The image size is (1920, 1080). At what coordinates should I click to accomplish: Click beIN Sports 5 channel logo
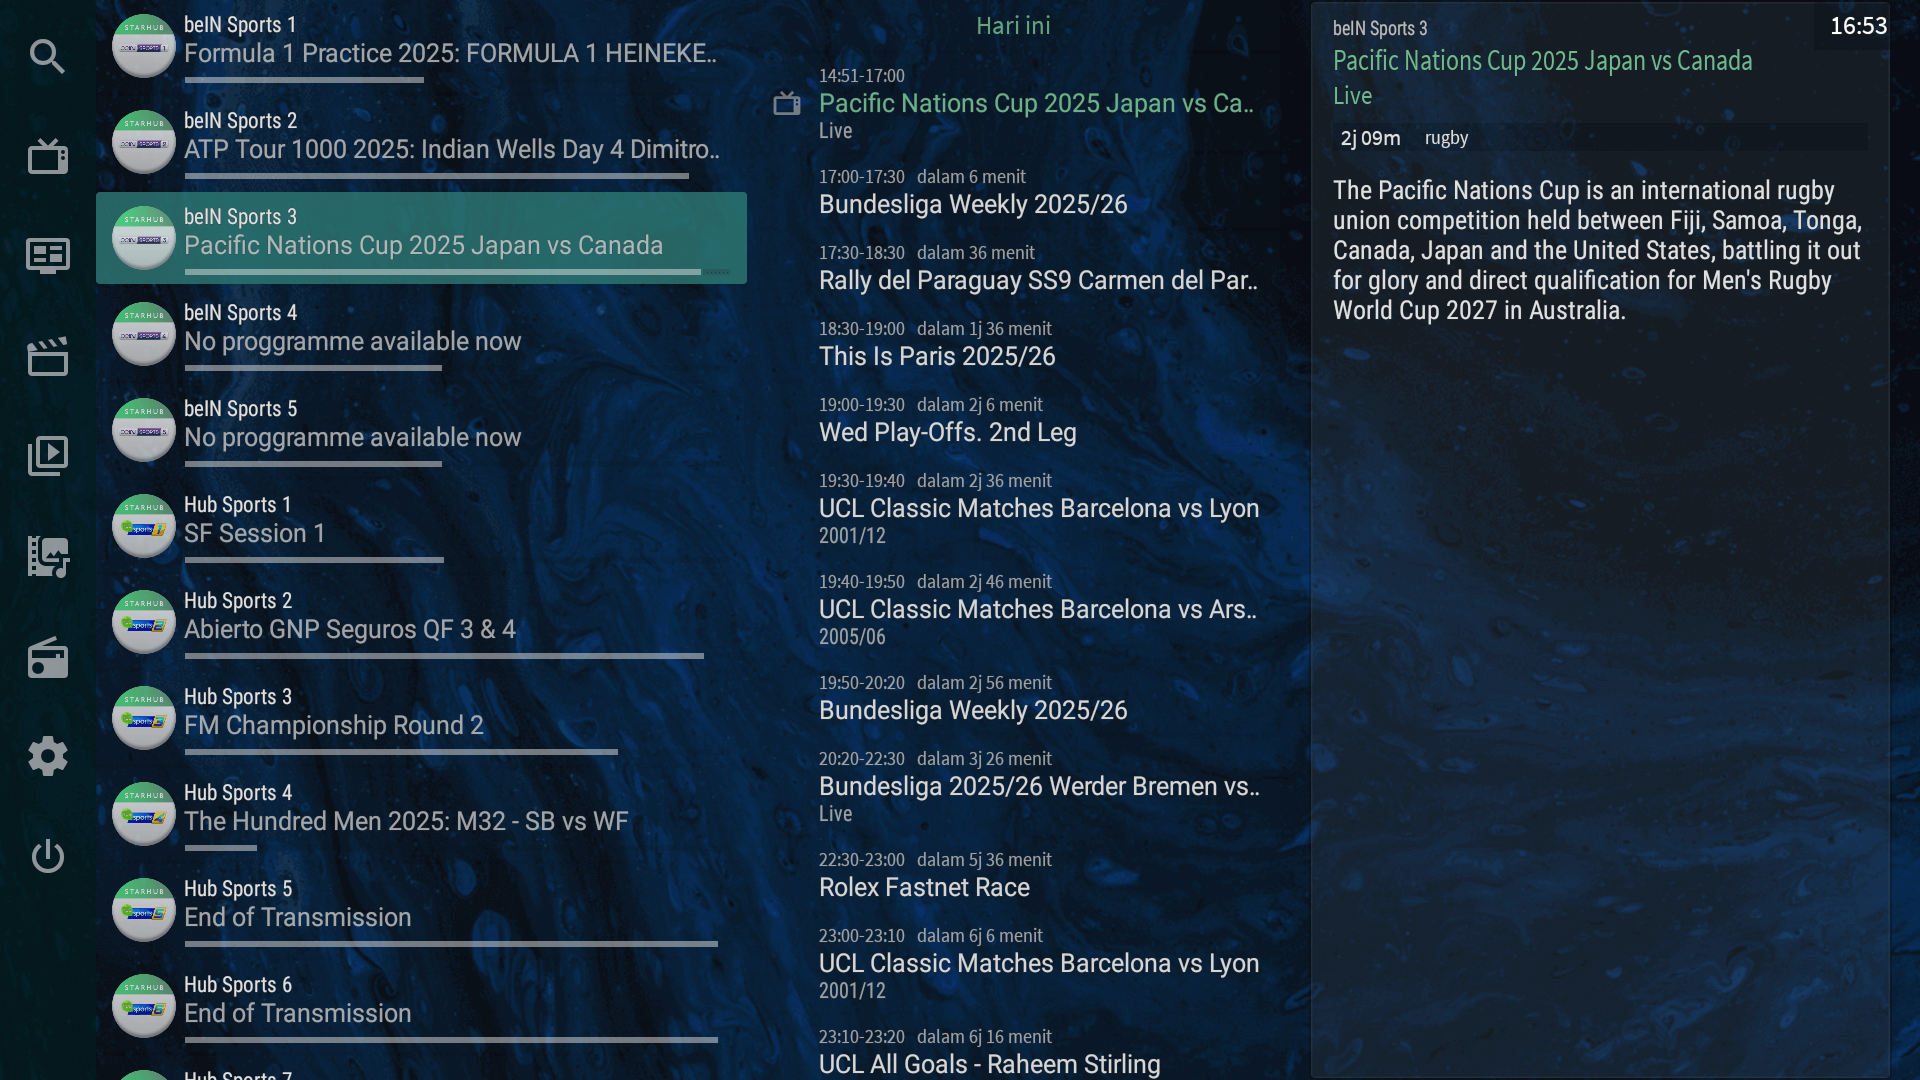144,430
